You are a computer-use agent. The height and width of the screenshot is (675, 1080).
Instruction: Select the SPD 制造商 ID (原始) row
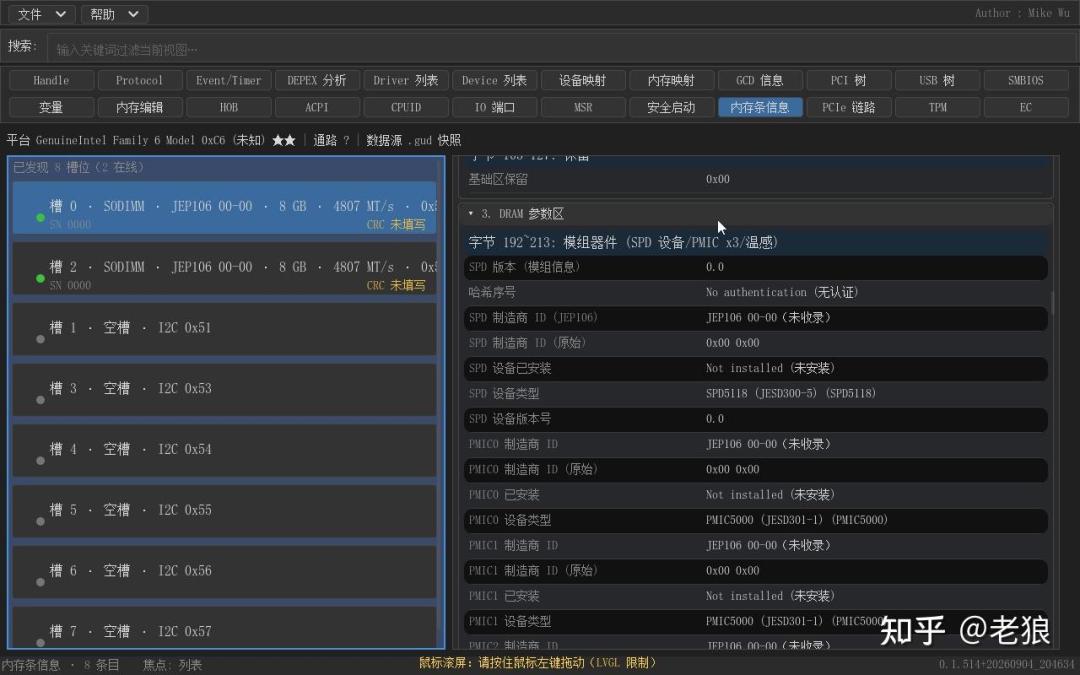tap(756, 343)
